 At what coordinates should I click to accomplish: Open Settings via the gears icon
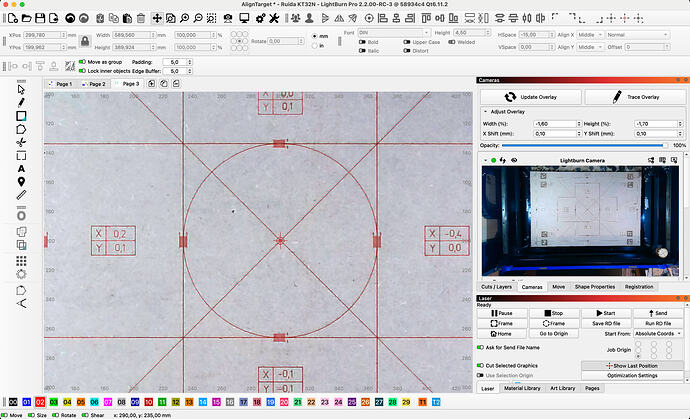point(261,18)
